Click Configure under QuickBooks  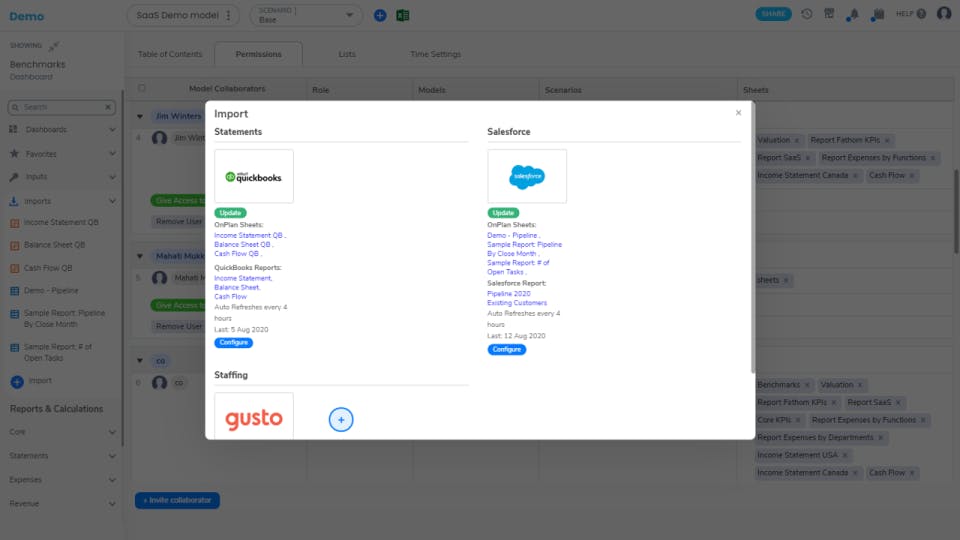tap(233, 343)
